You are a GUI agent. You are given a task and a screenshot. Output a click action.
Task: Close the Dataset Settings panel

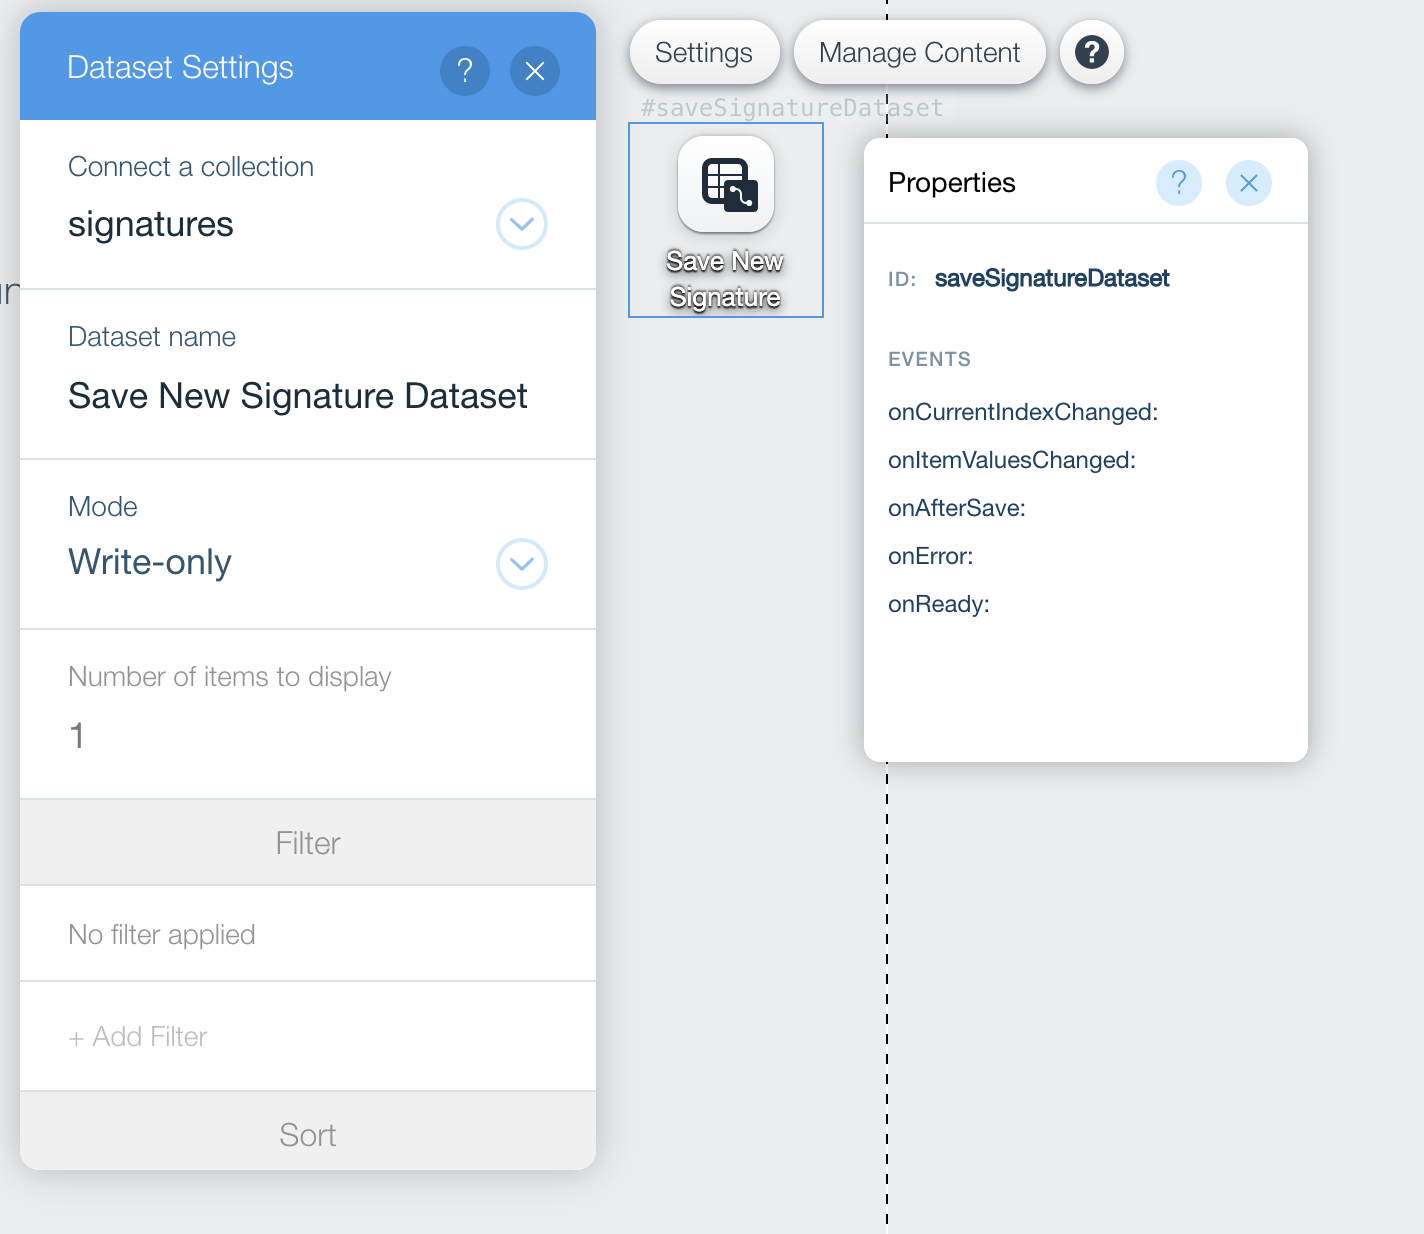[535, 71]
